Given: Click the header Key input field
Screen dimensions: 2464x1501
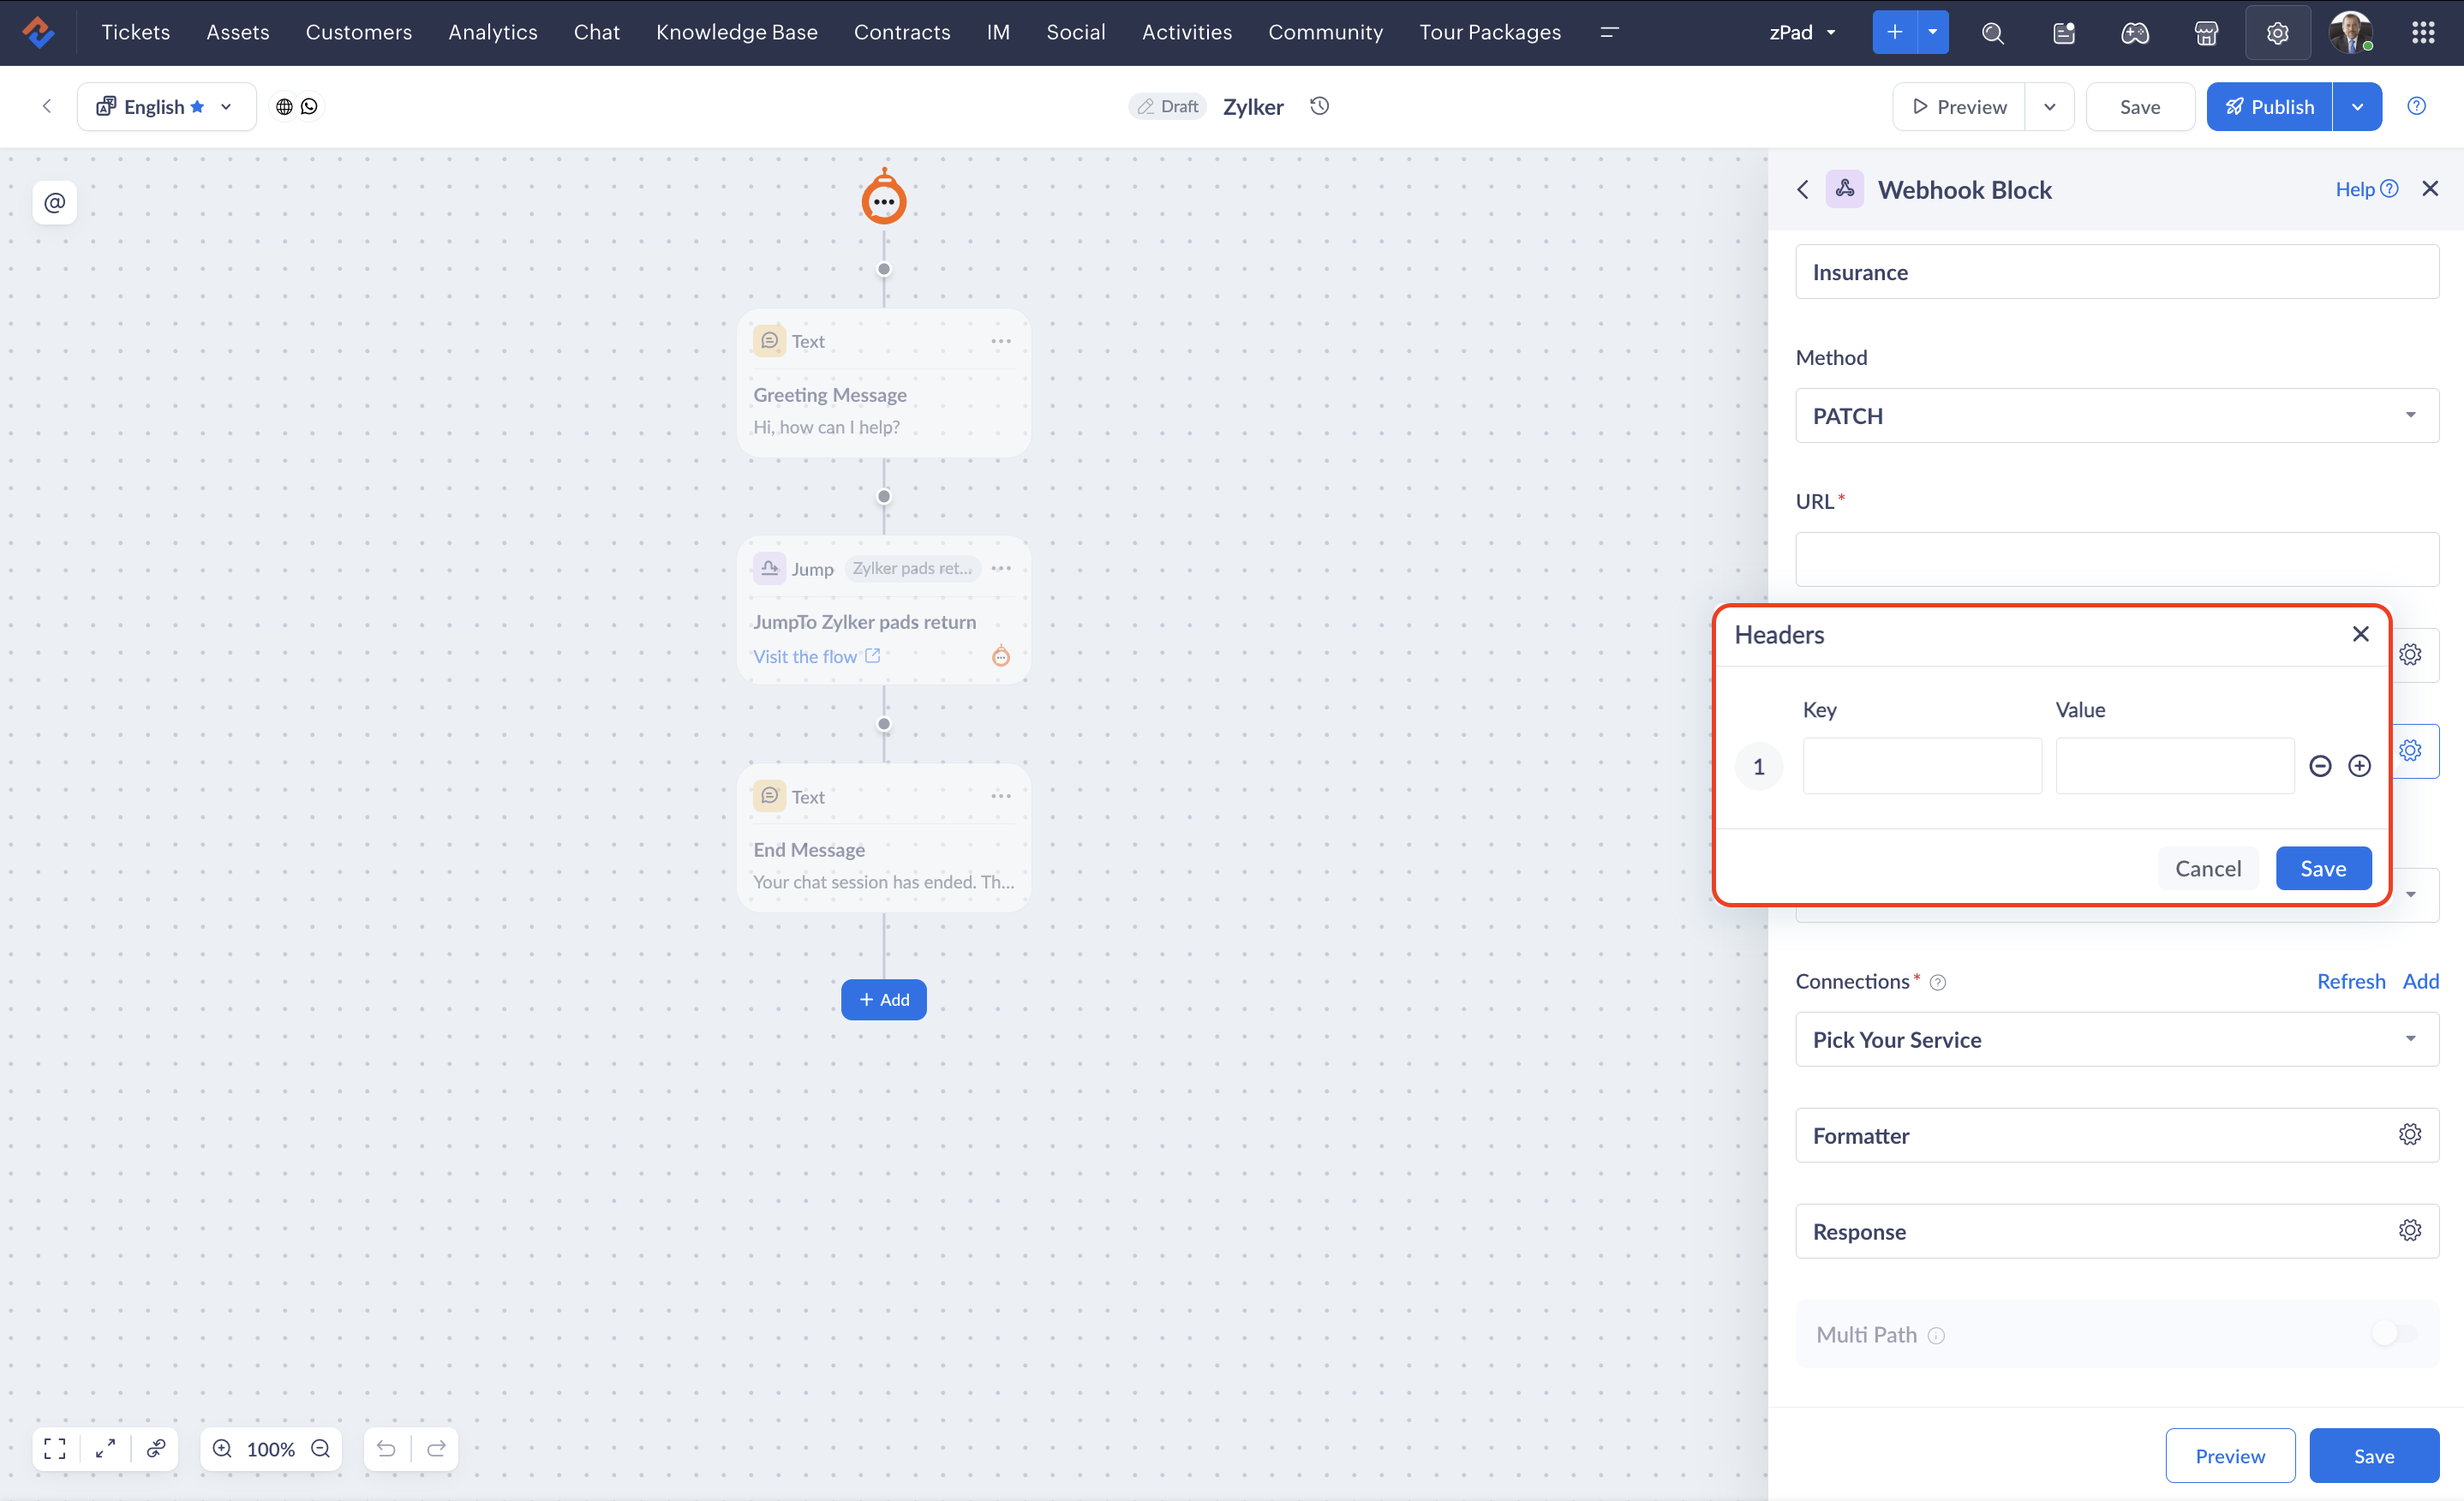Looking at the screenshot, I should tap(1921, 766).
